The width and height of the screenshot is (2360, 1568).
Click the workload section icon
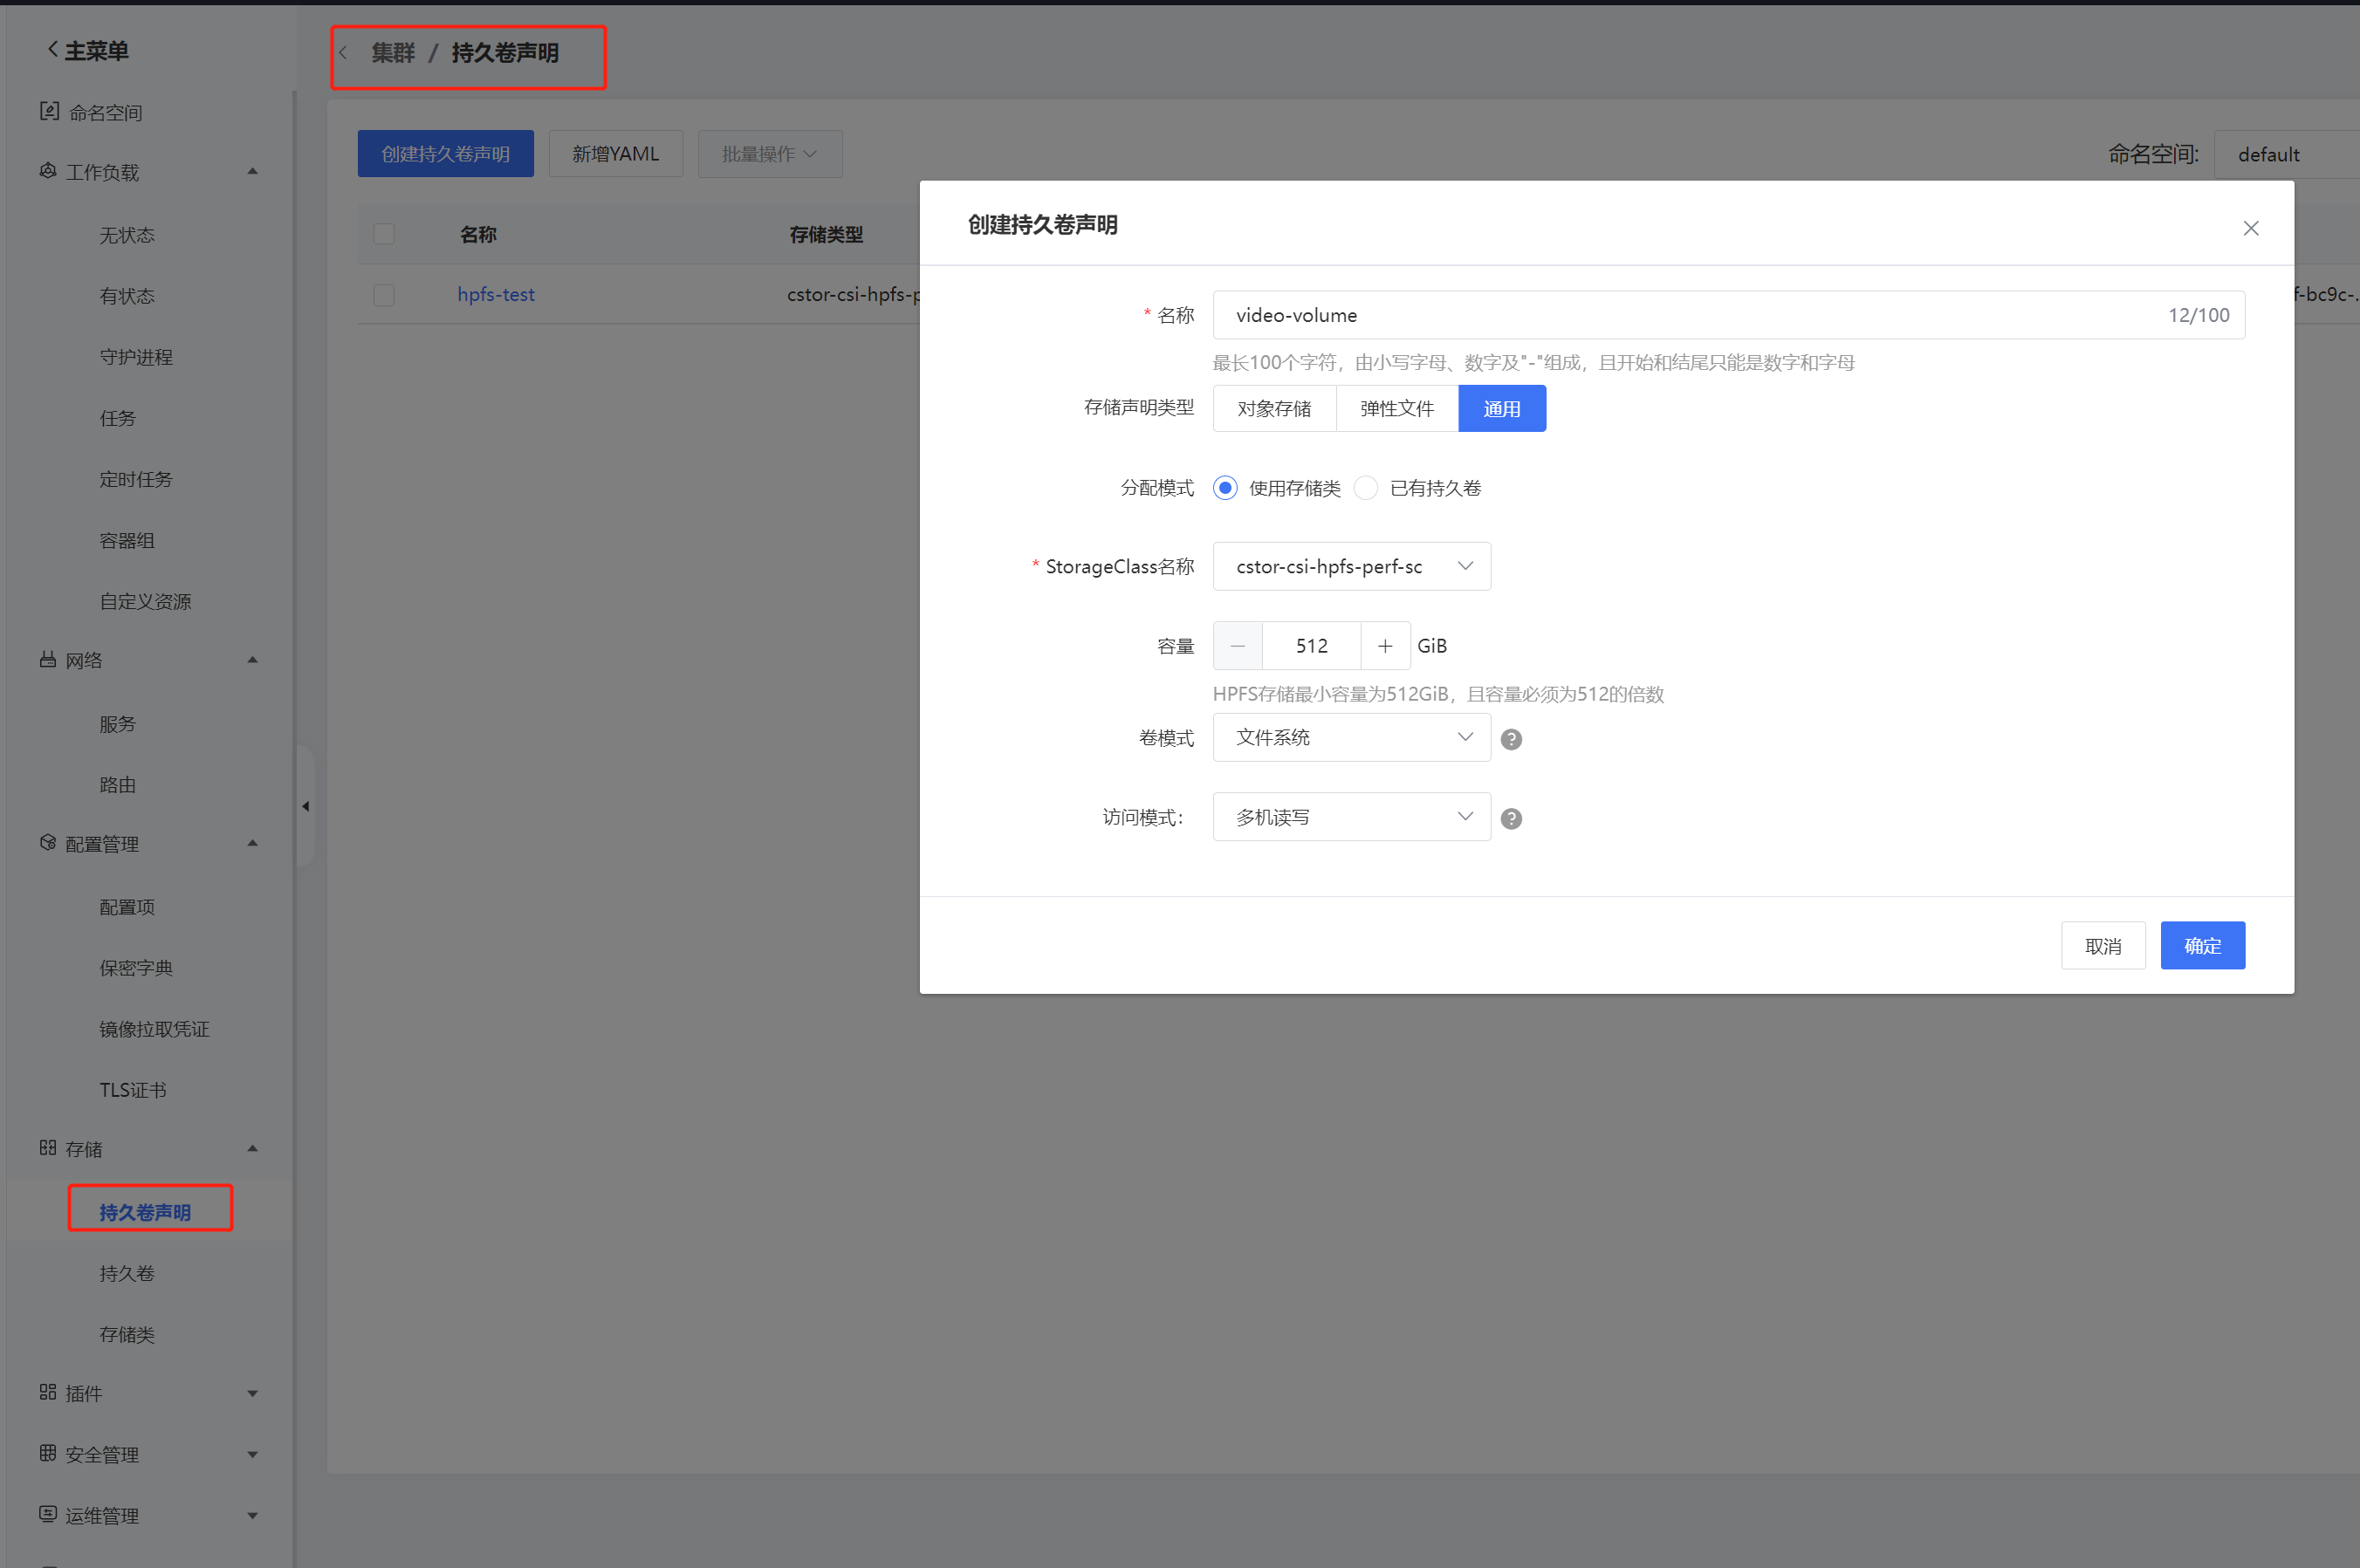point(48,172)
